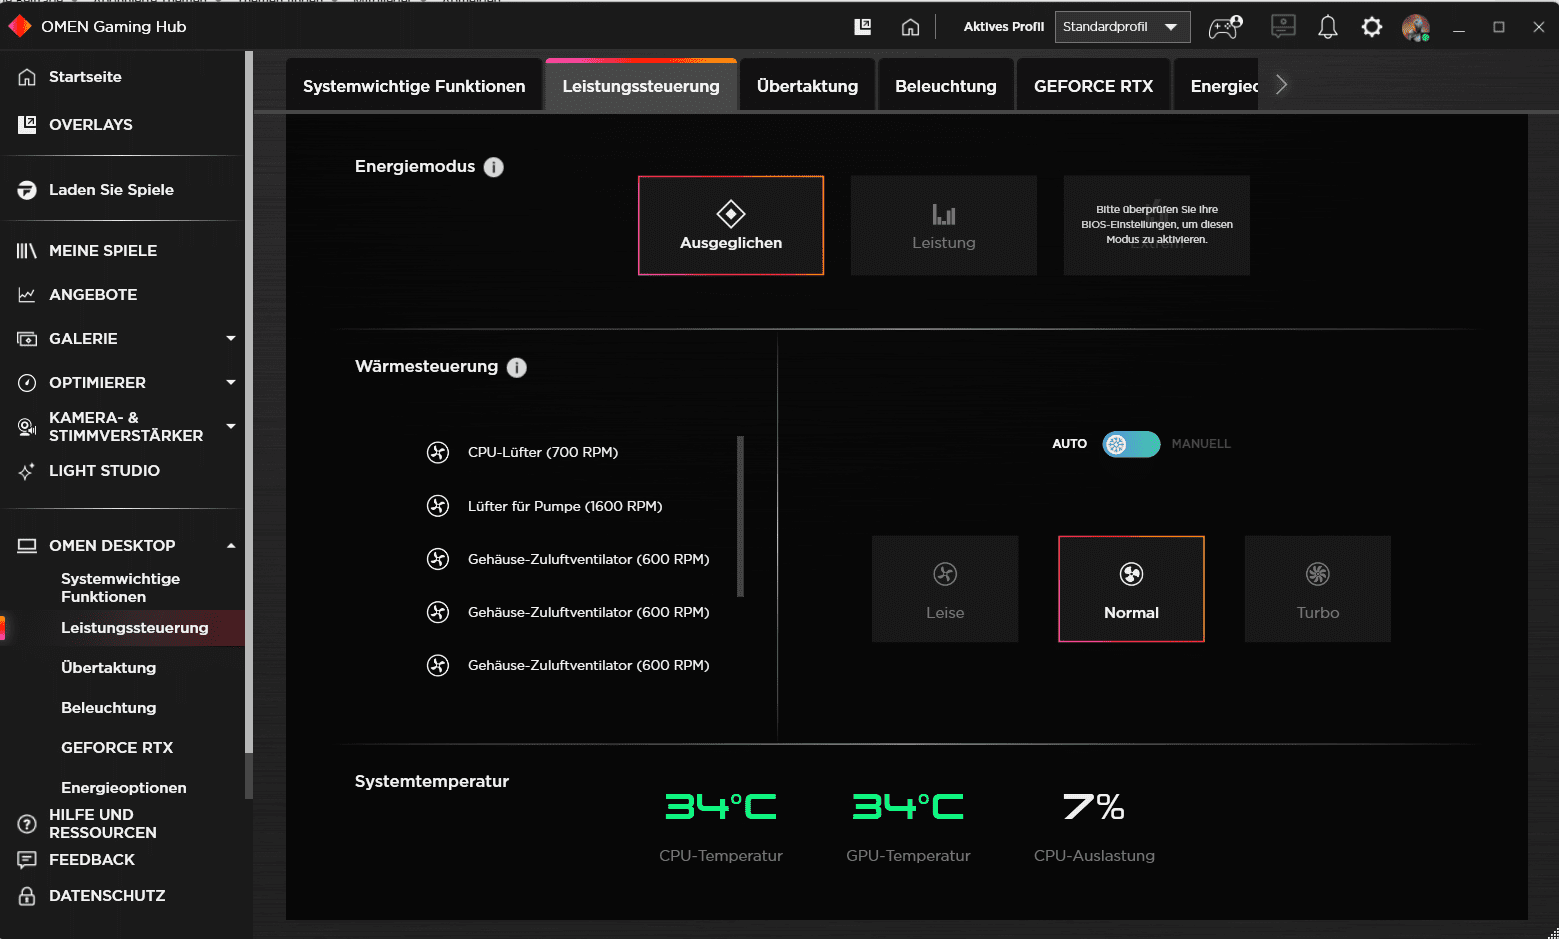Open the settings gear icon

coord(1372,27)
